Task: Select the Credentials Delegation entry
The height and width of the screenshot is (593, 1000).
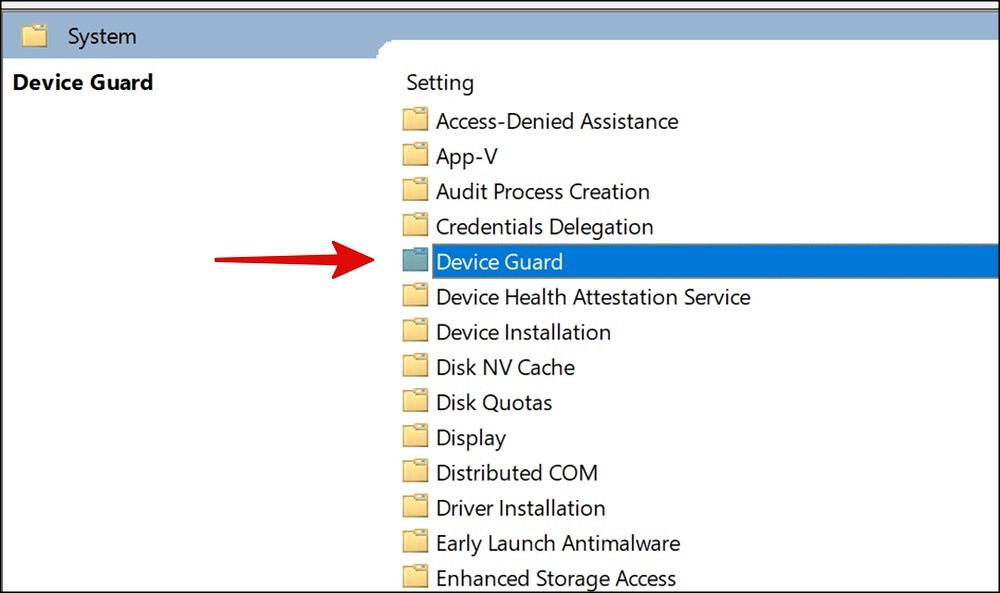Action: pos(544,227)
